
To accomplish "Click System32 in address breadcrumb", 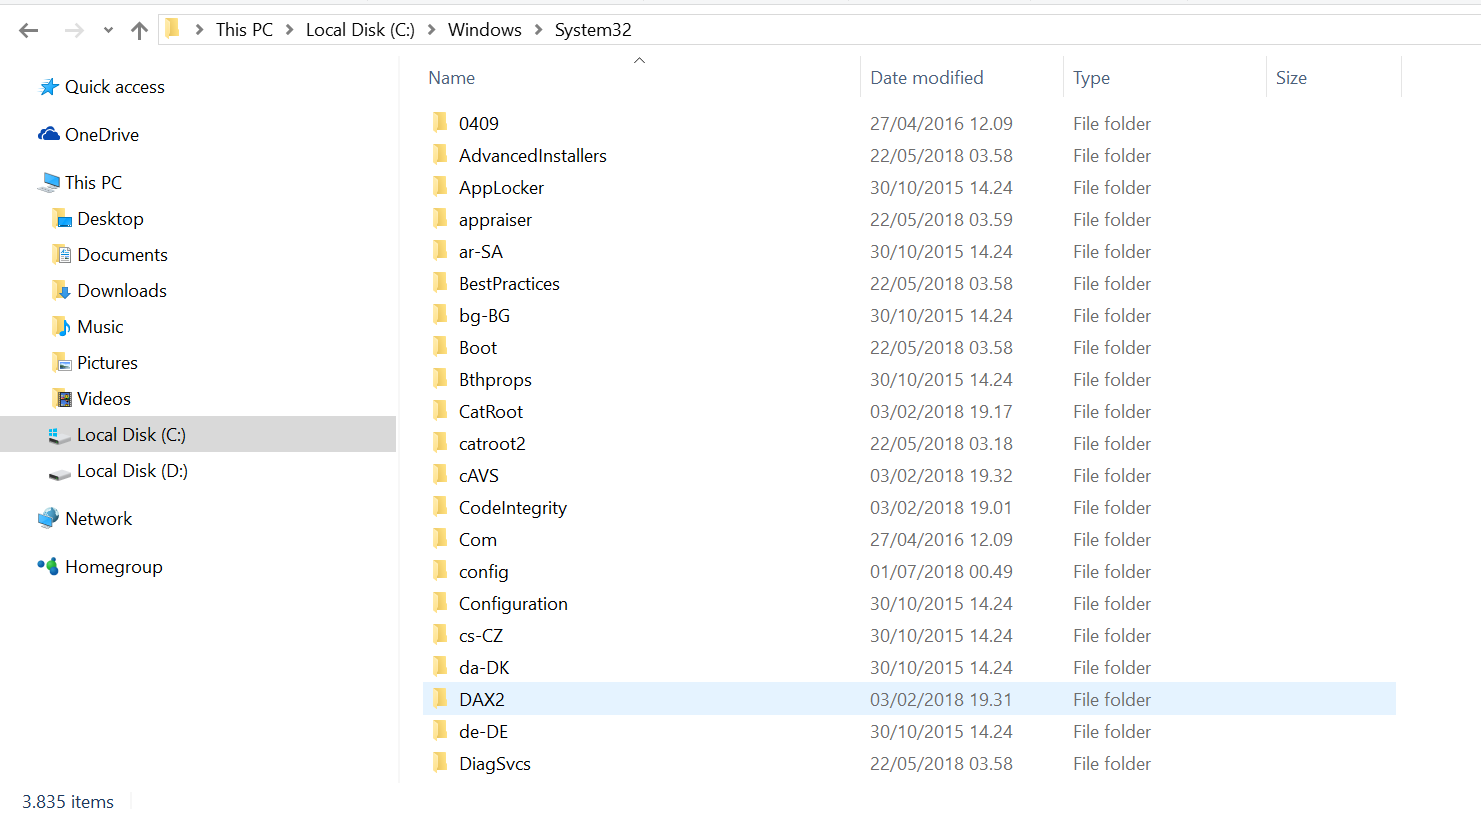I will (593, 30).
